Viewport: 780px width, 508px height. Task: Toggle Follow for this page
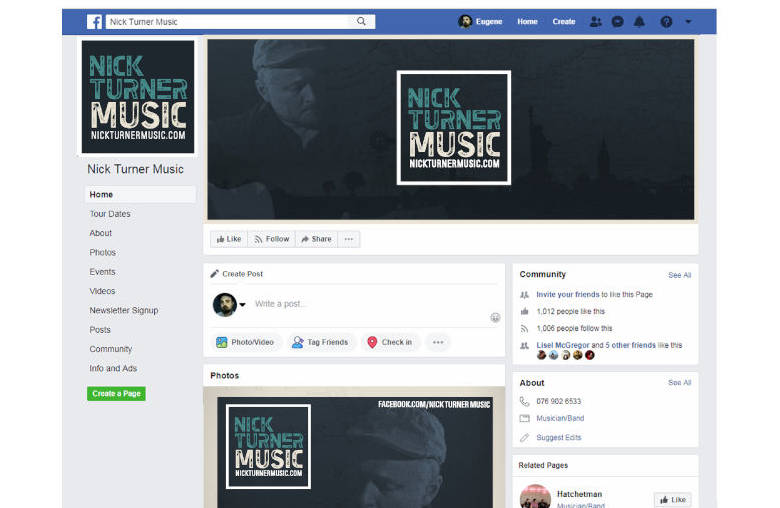pyautogui.click(x=272, y=239)
